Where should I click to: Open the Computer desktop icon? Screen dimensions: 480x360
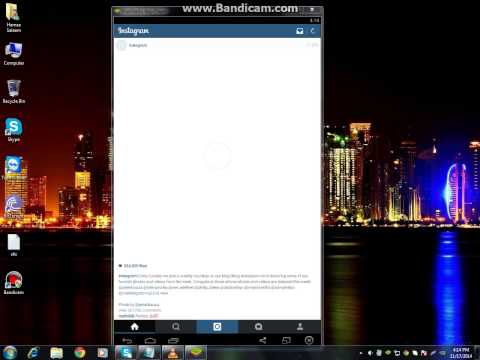pos(14,54)
